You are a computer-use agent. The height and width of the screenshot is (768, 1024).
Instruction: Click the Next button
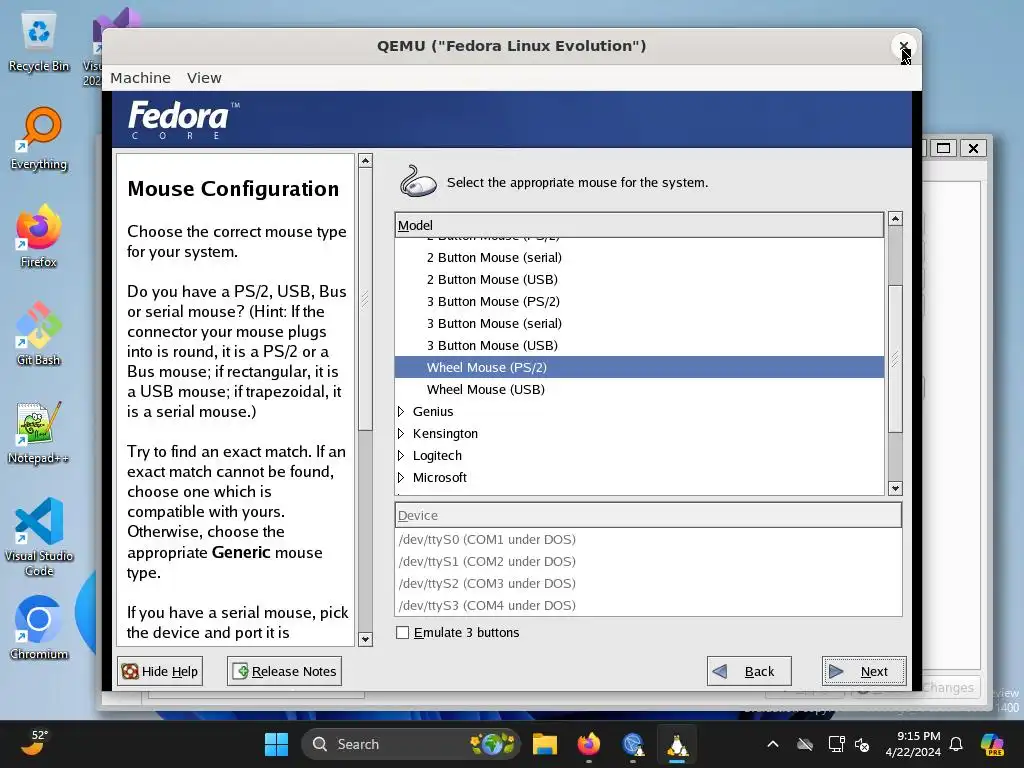coord(864,671)
